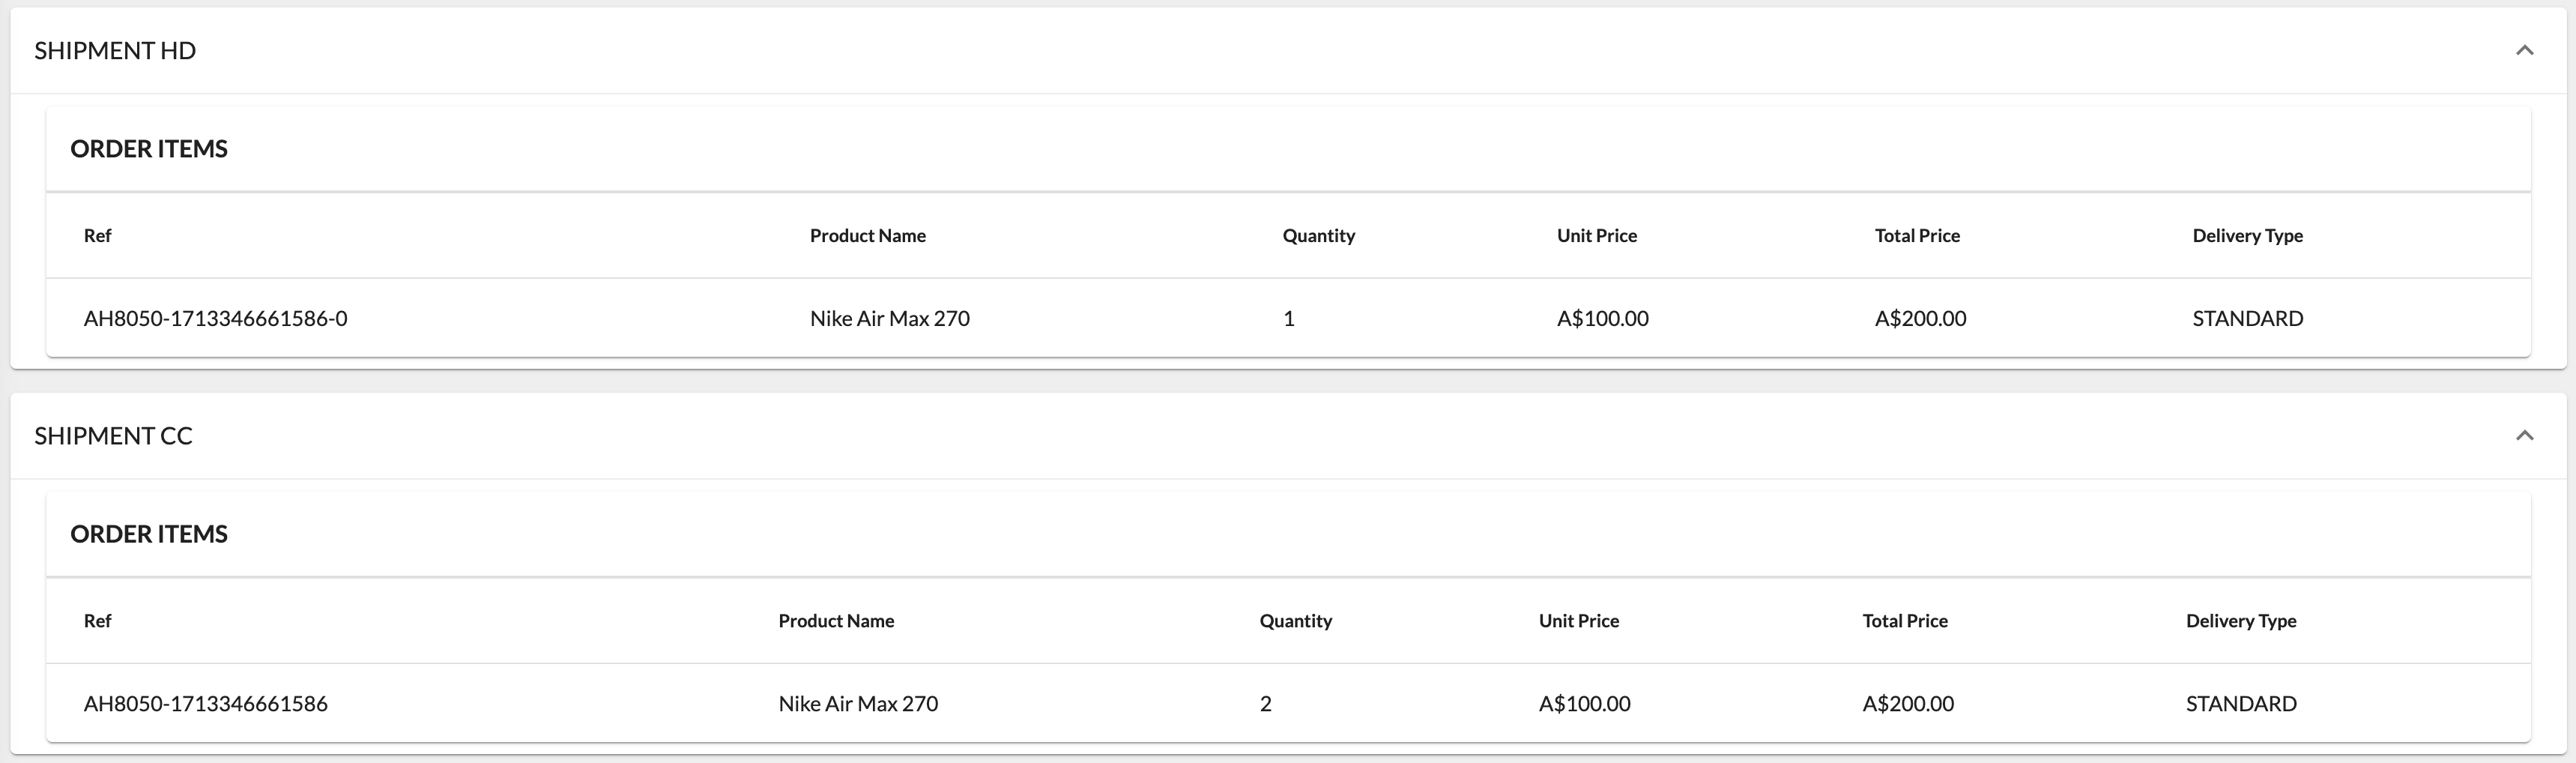This screenshot has width=2576, height=763.
Task: Click Quantity column header in Shipment CC
Action: click(x=1295, y=620)
